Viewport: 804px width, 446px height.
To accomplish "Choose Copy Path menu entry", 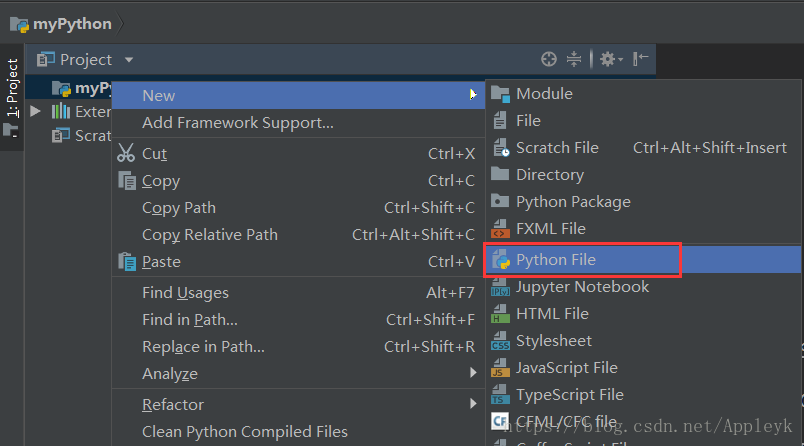I will tap(298, 208).
